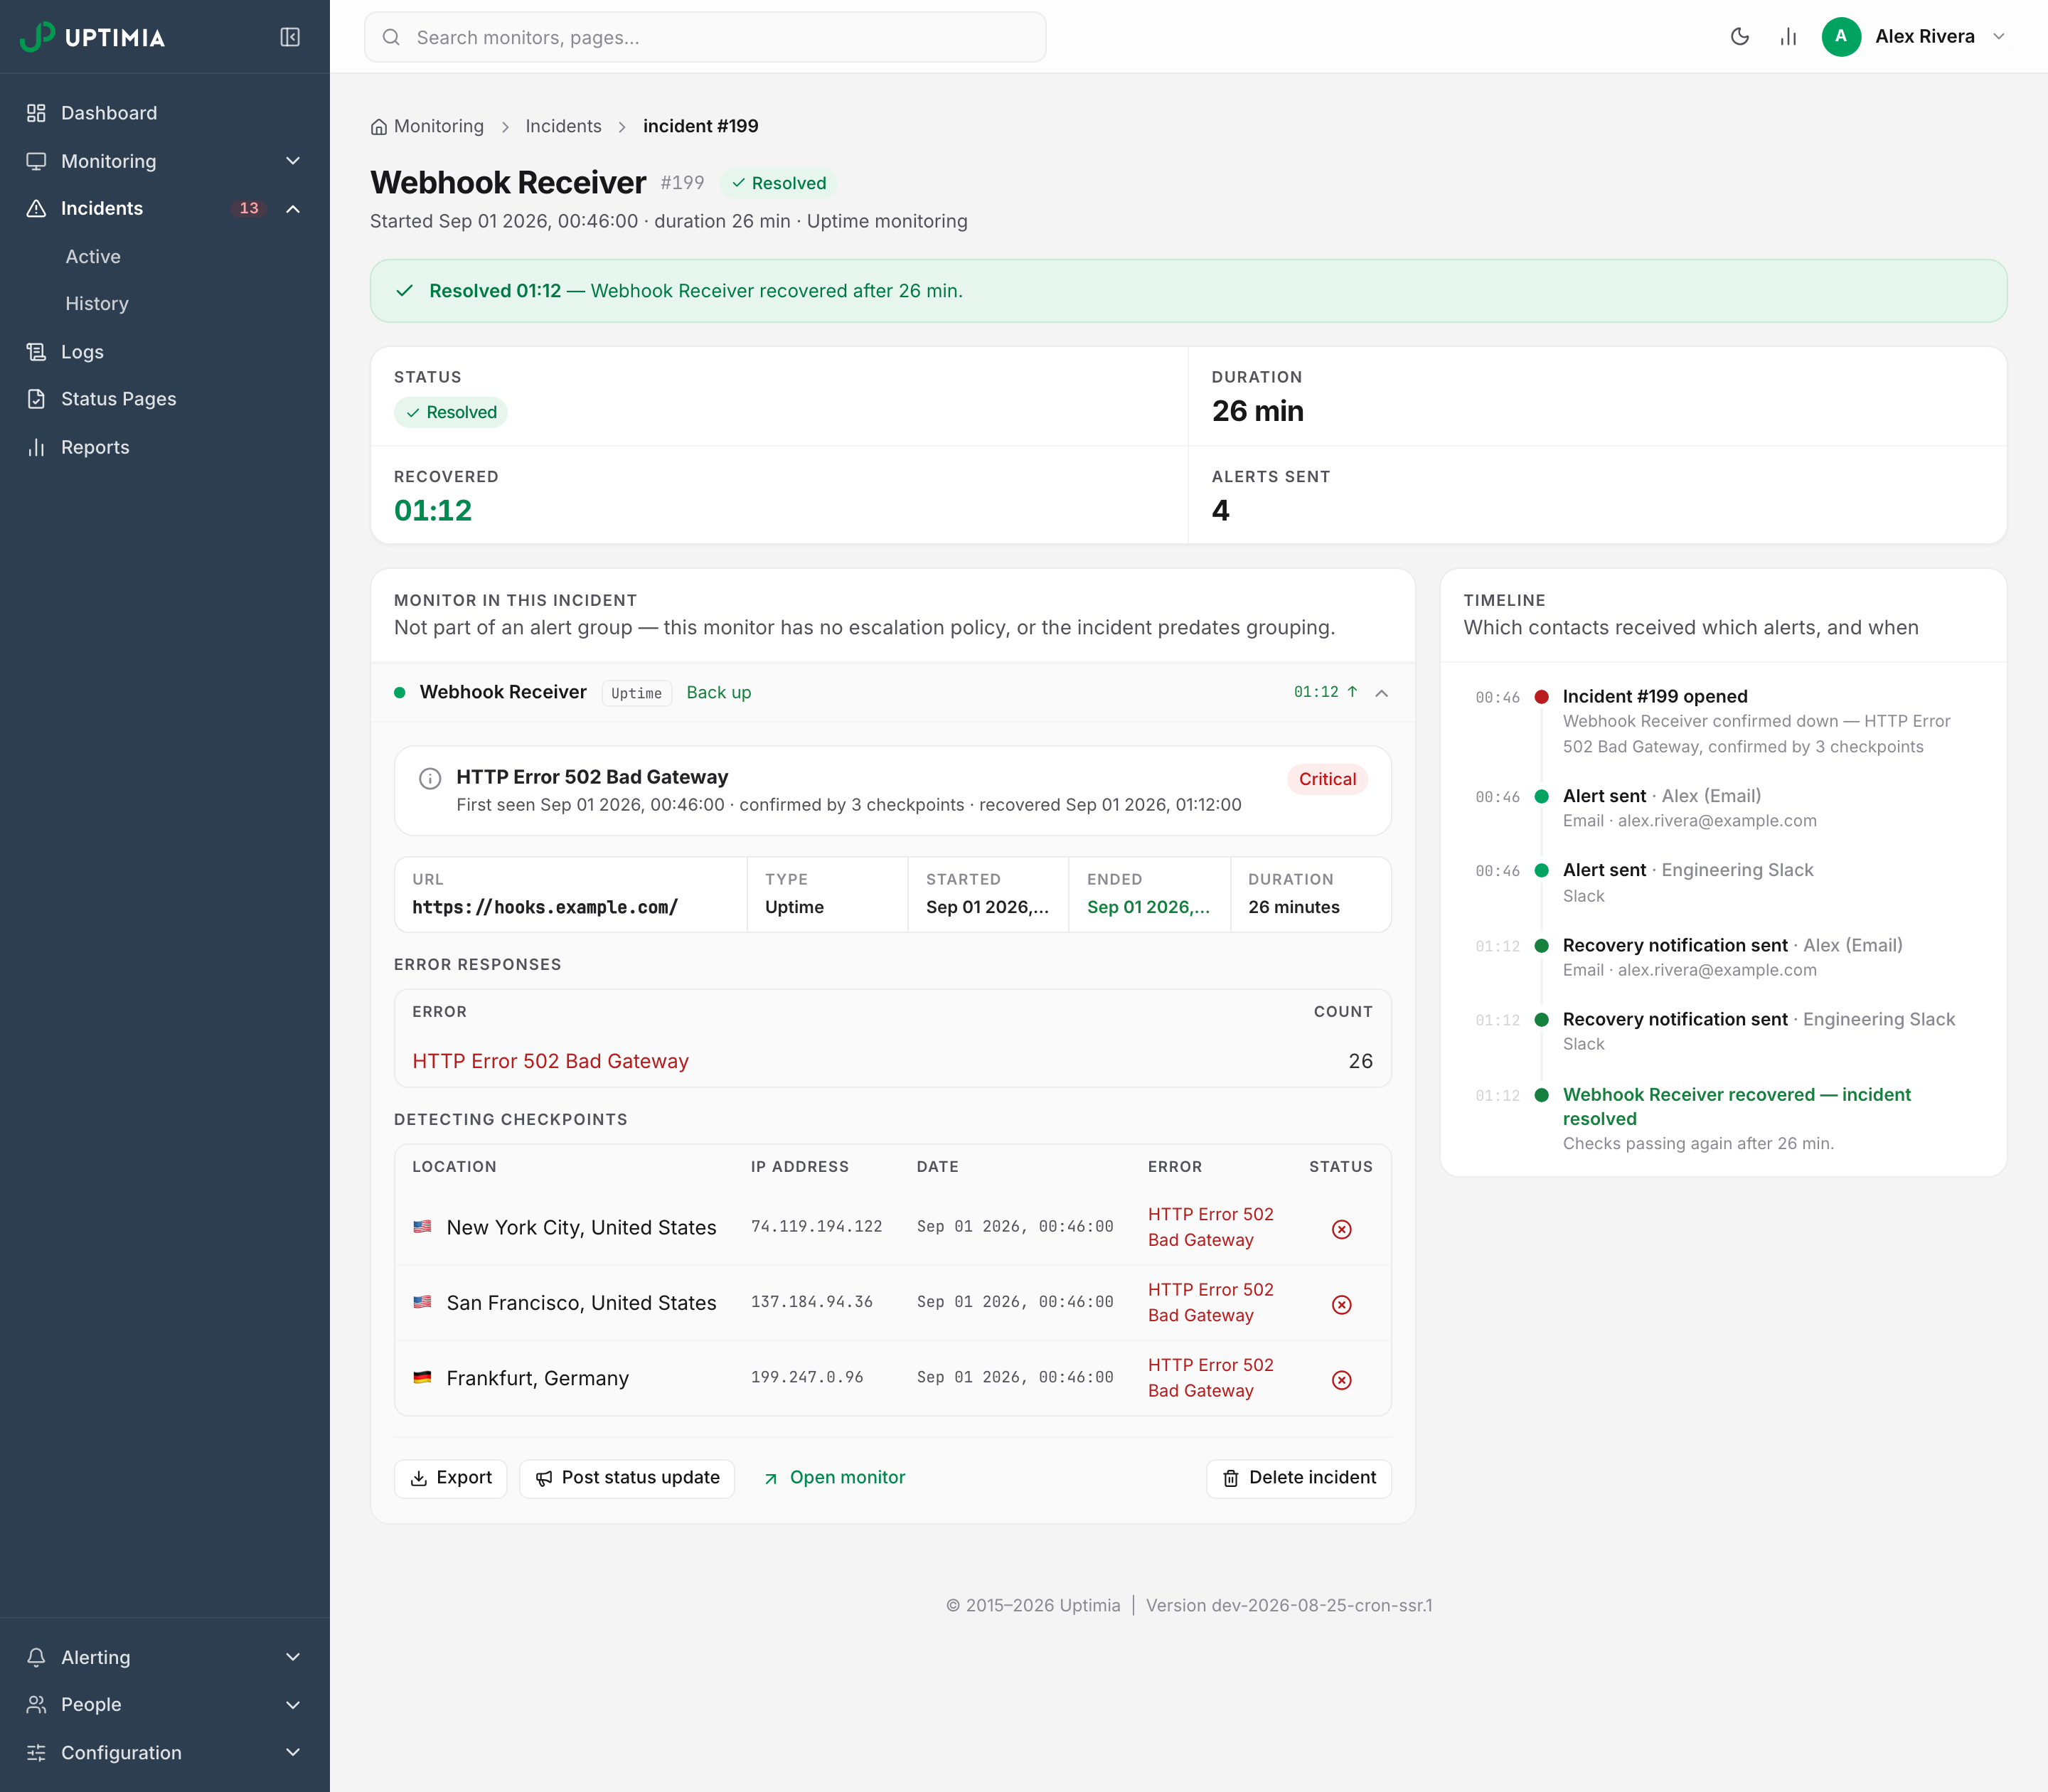
Task: Click New York City error status icon
Action: pos(1342,1229)
